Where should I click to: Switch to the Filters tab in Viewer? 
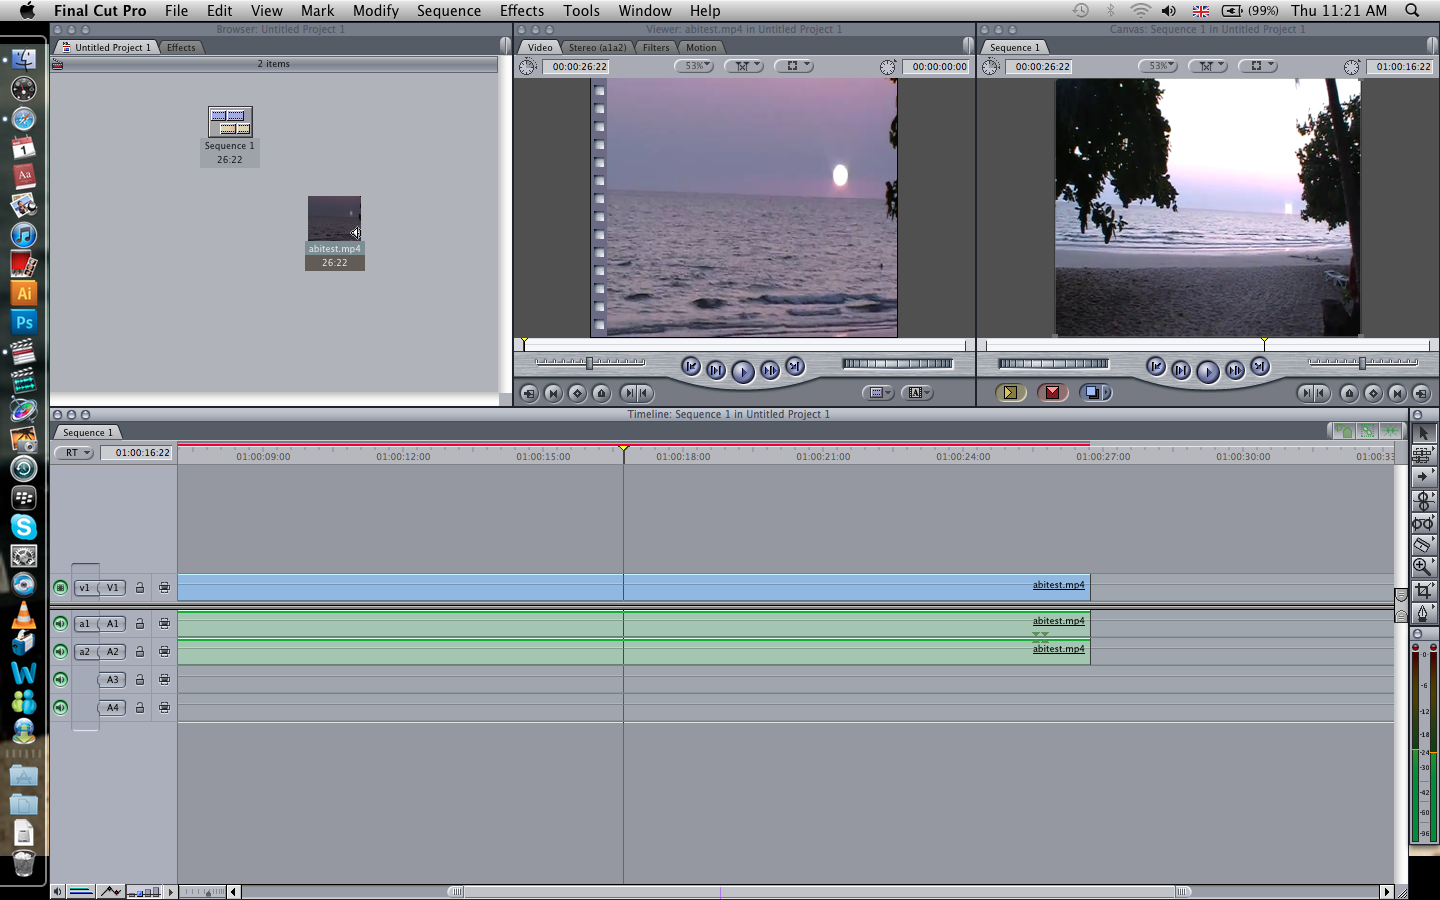656,47
